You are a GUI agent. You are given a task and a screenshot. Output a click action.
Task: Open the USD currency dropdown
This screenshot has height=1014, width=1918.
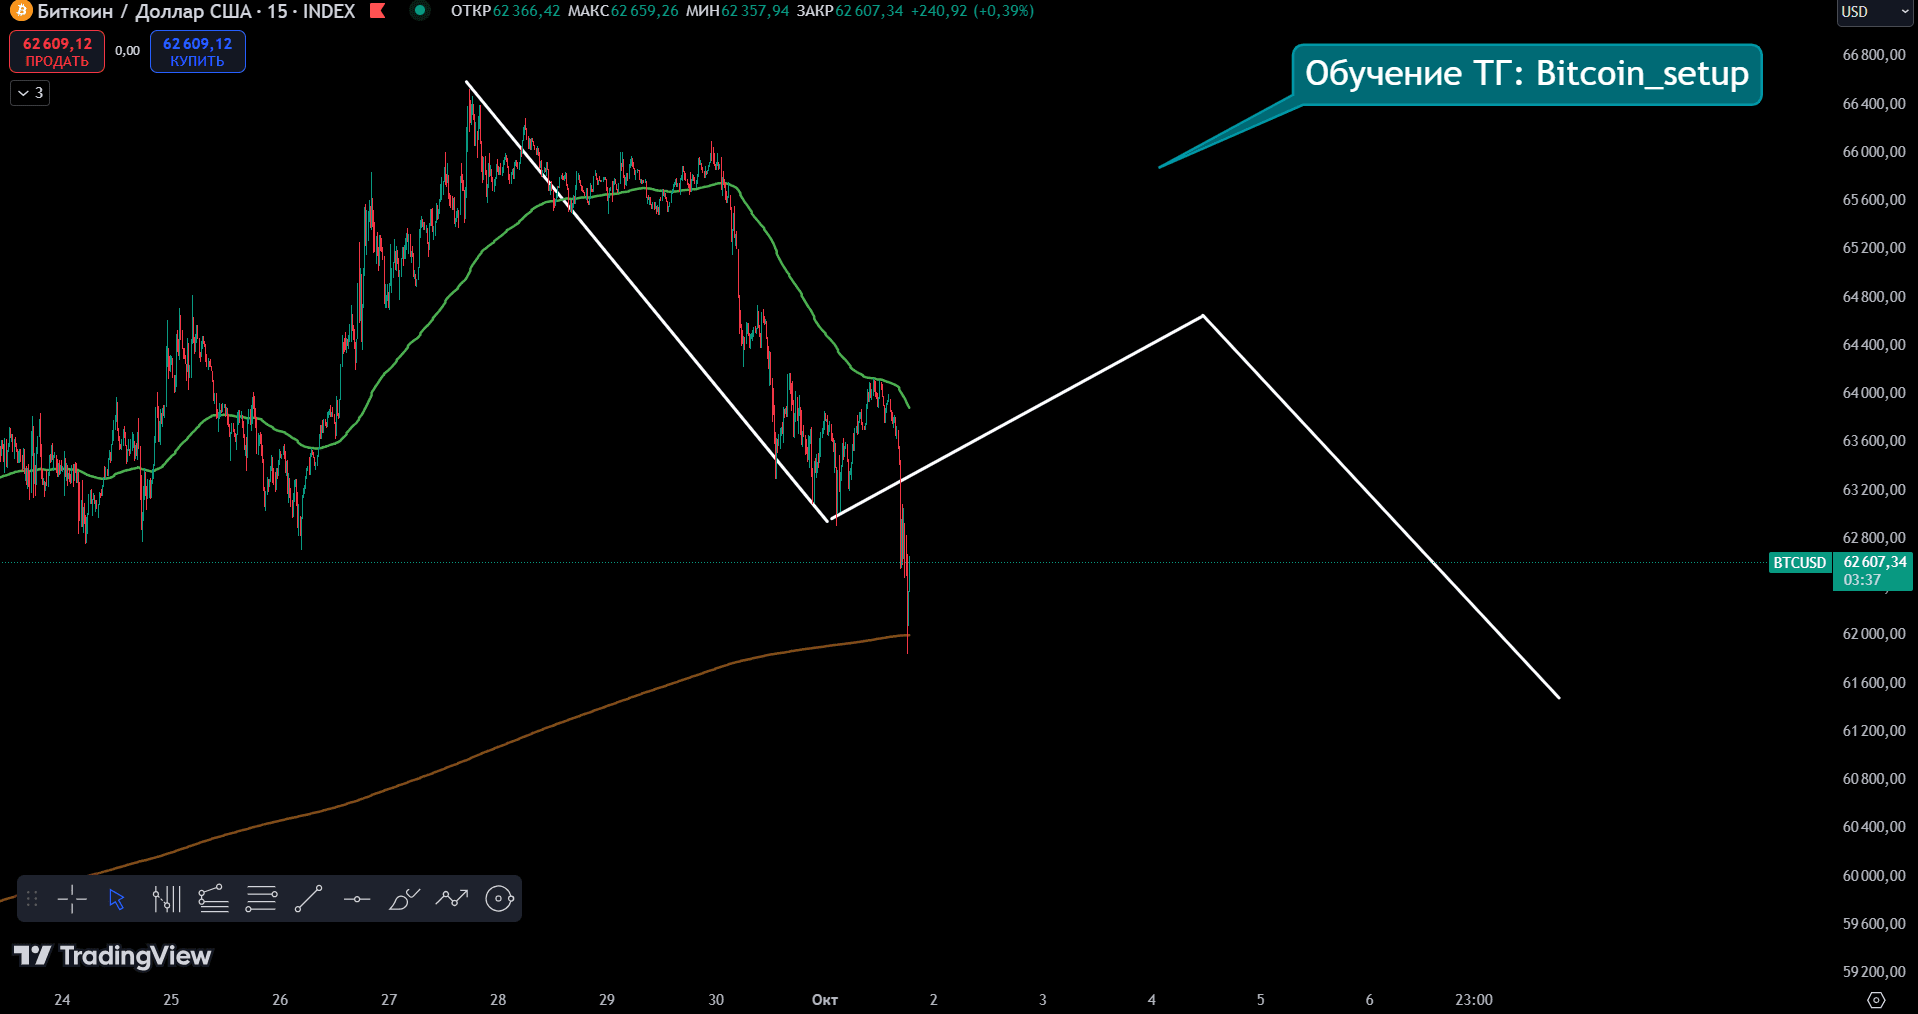(1875, 12)
